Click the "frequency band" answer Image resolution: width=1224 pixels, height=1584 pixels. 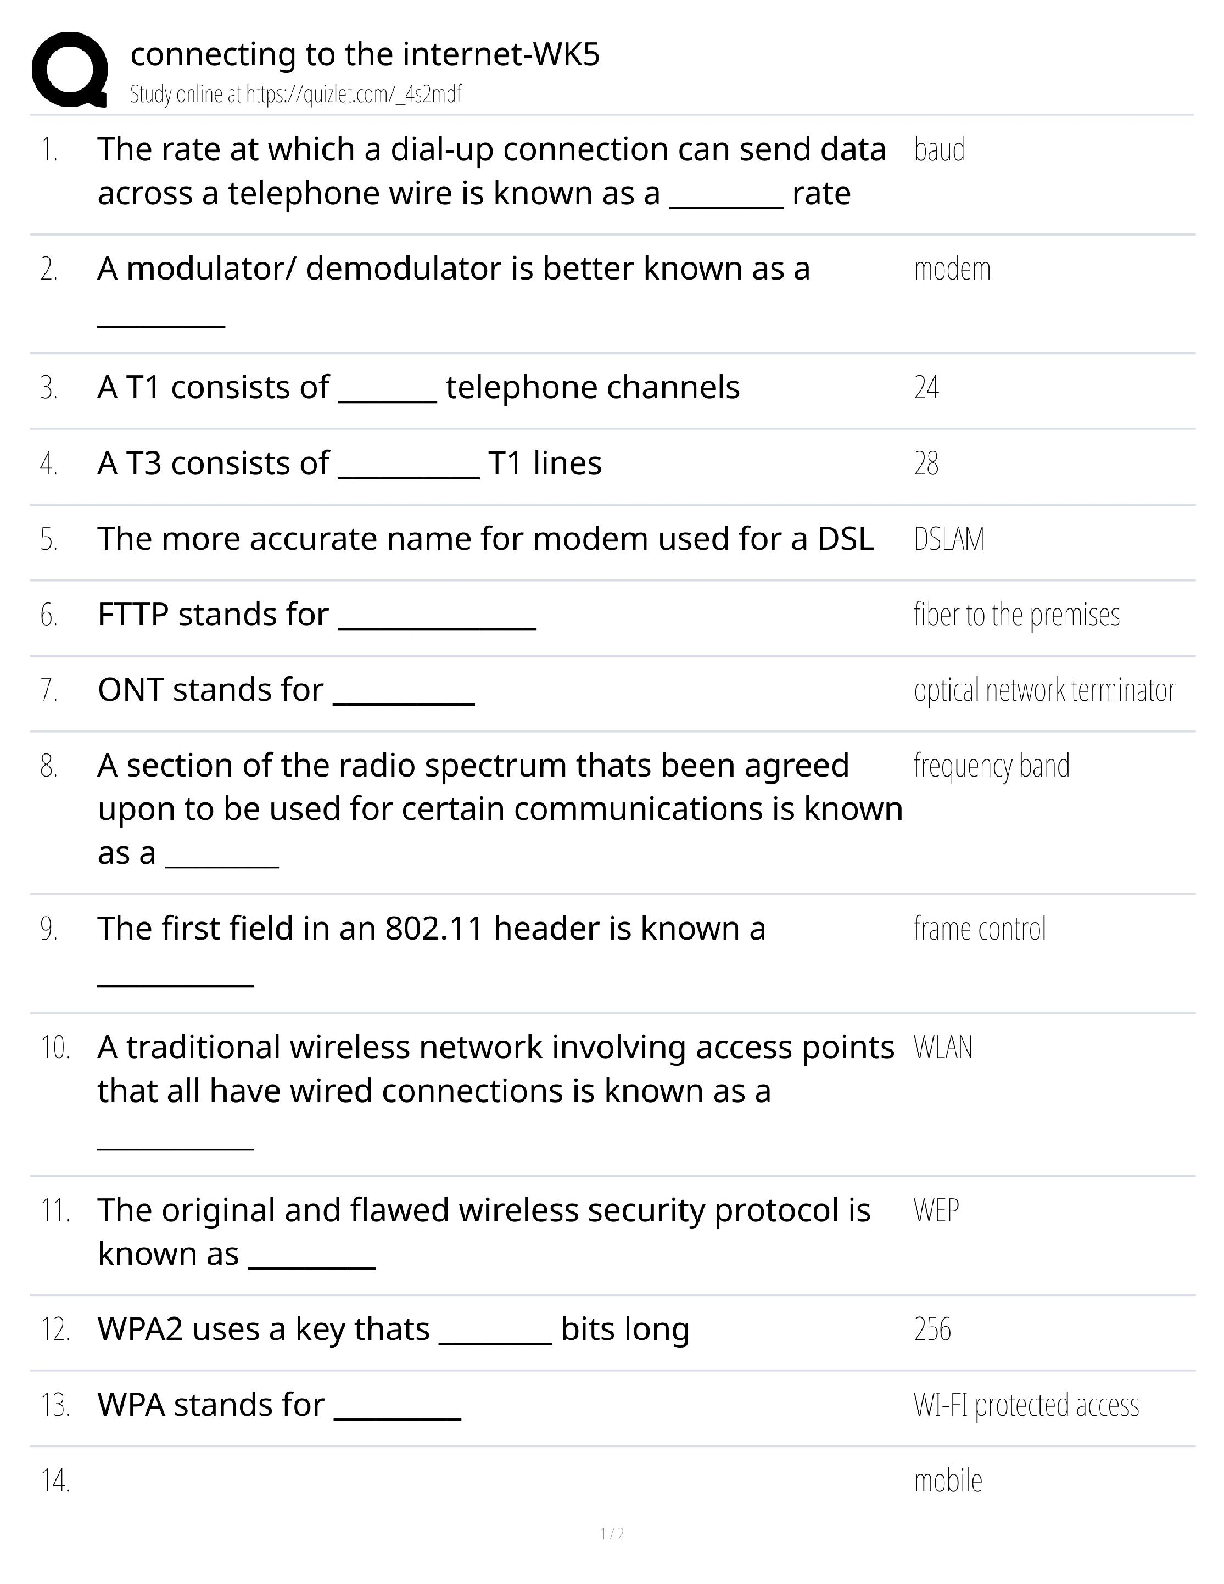point(991,766)
